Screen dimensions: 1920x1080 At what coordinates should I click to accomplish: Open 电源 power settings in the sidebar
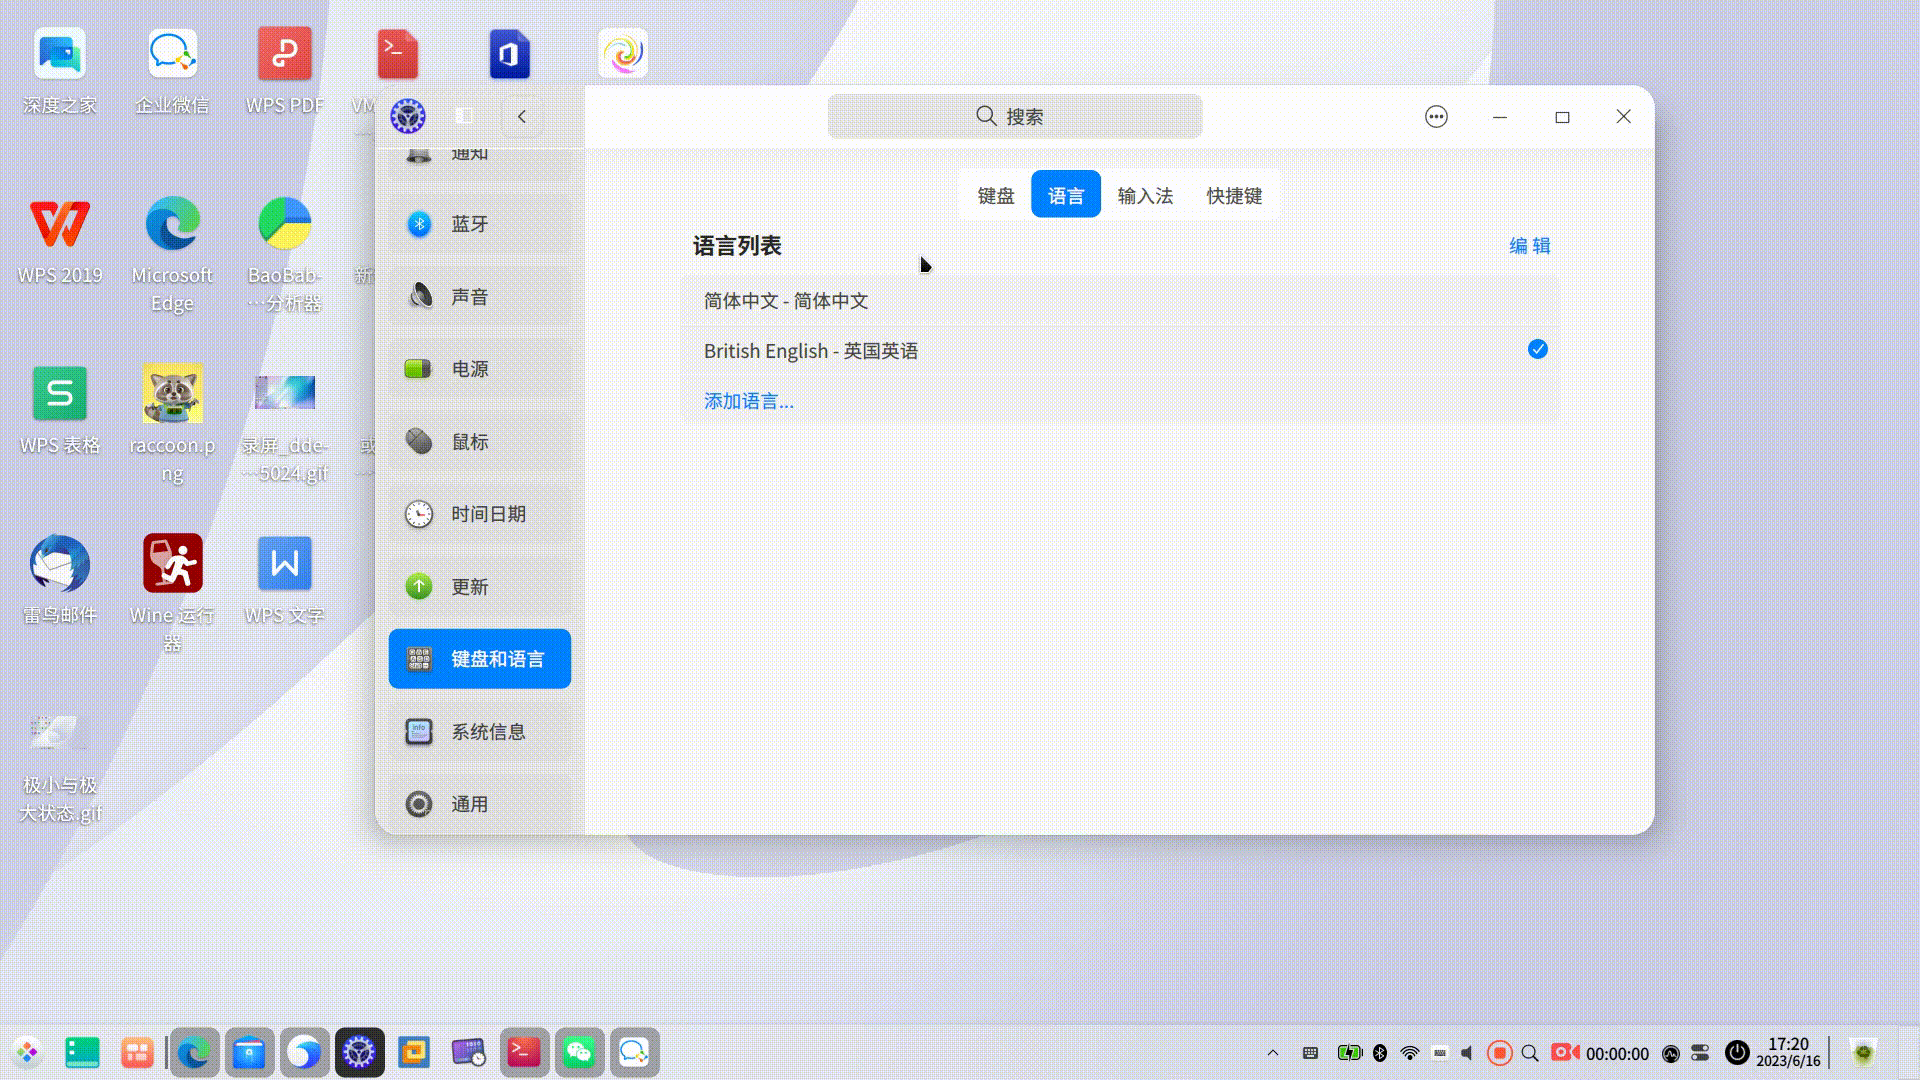(470, 368)
